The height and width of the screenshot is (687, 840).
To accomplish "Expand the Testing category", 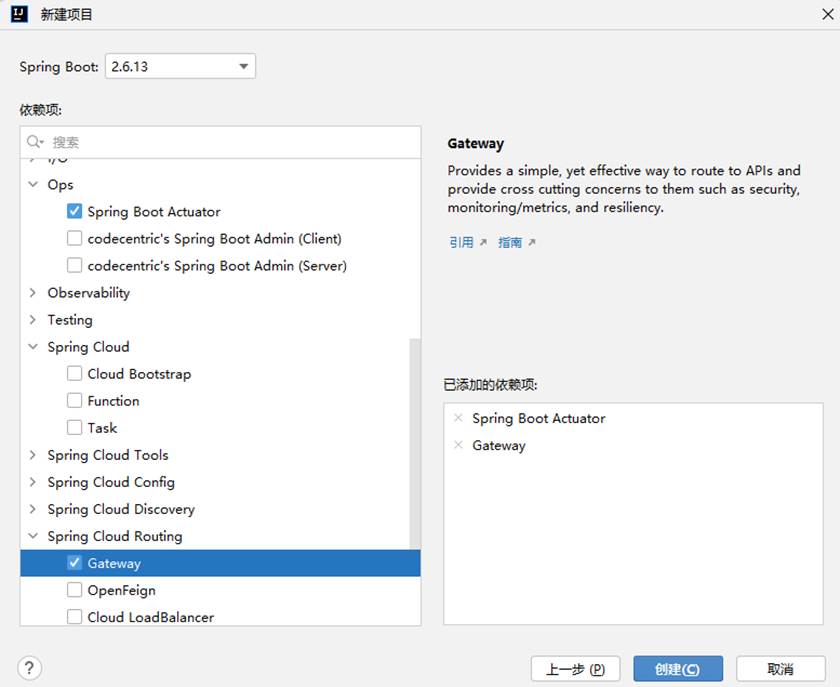I will [x=33, y=319].
